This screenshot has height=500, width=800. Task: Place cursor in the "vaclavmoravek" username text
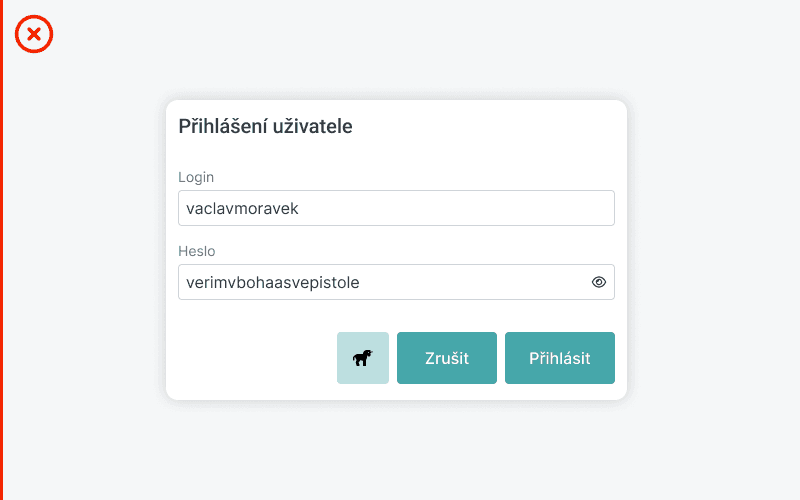[242, 208]
